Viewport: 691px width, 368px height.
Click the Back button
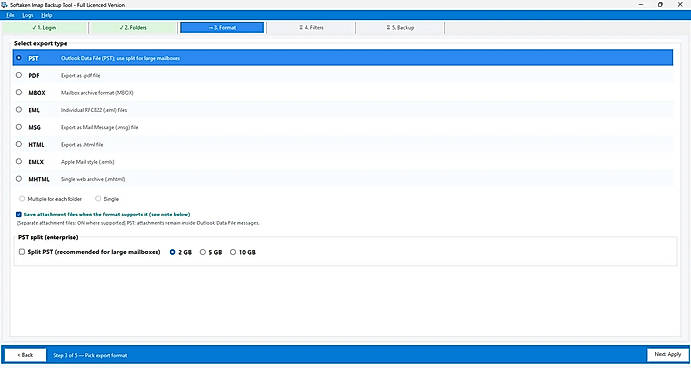click(25, 355)
